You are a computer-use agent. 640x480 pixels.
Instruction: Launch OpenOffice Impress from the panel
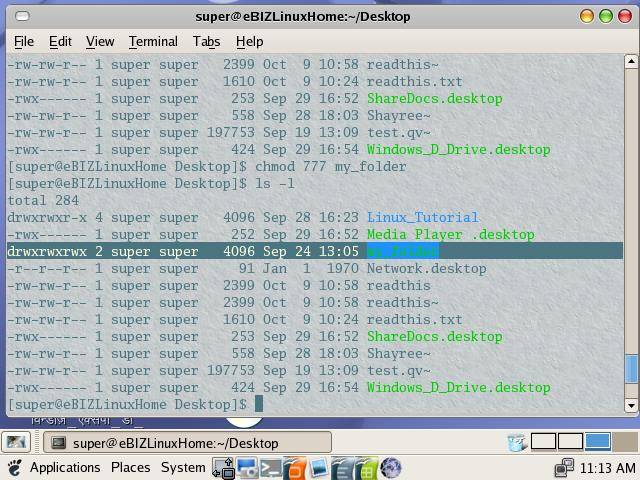coord(294,467)
